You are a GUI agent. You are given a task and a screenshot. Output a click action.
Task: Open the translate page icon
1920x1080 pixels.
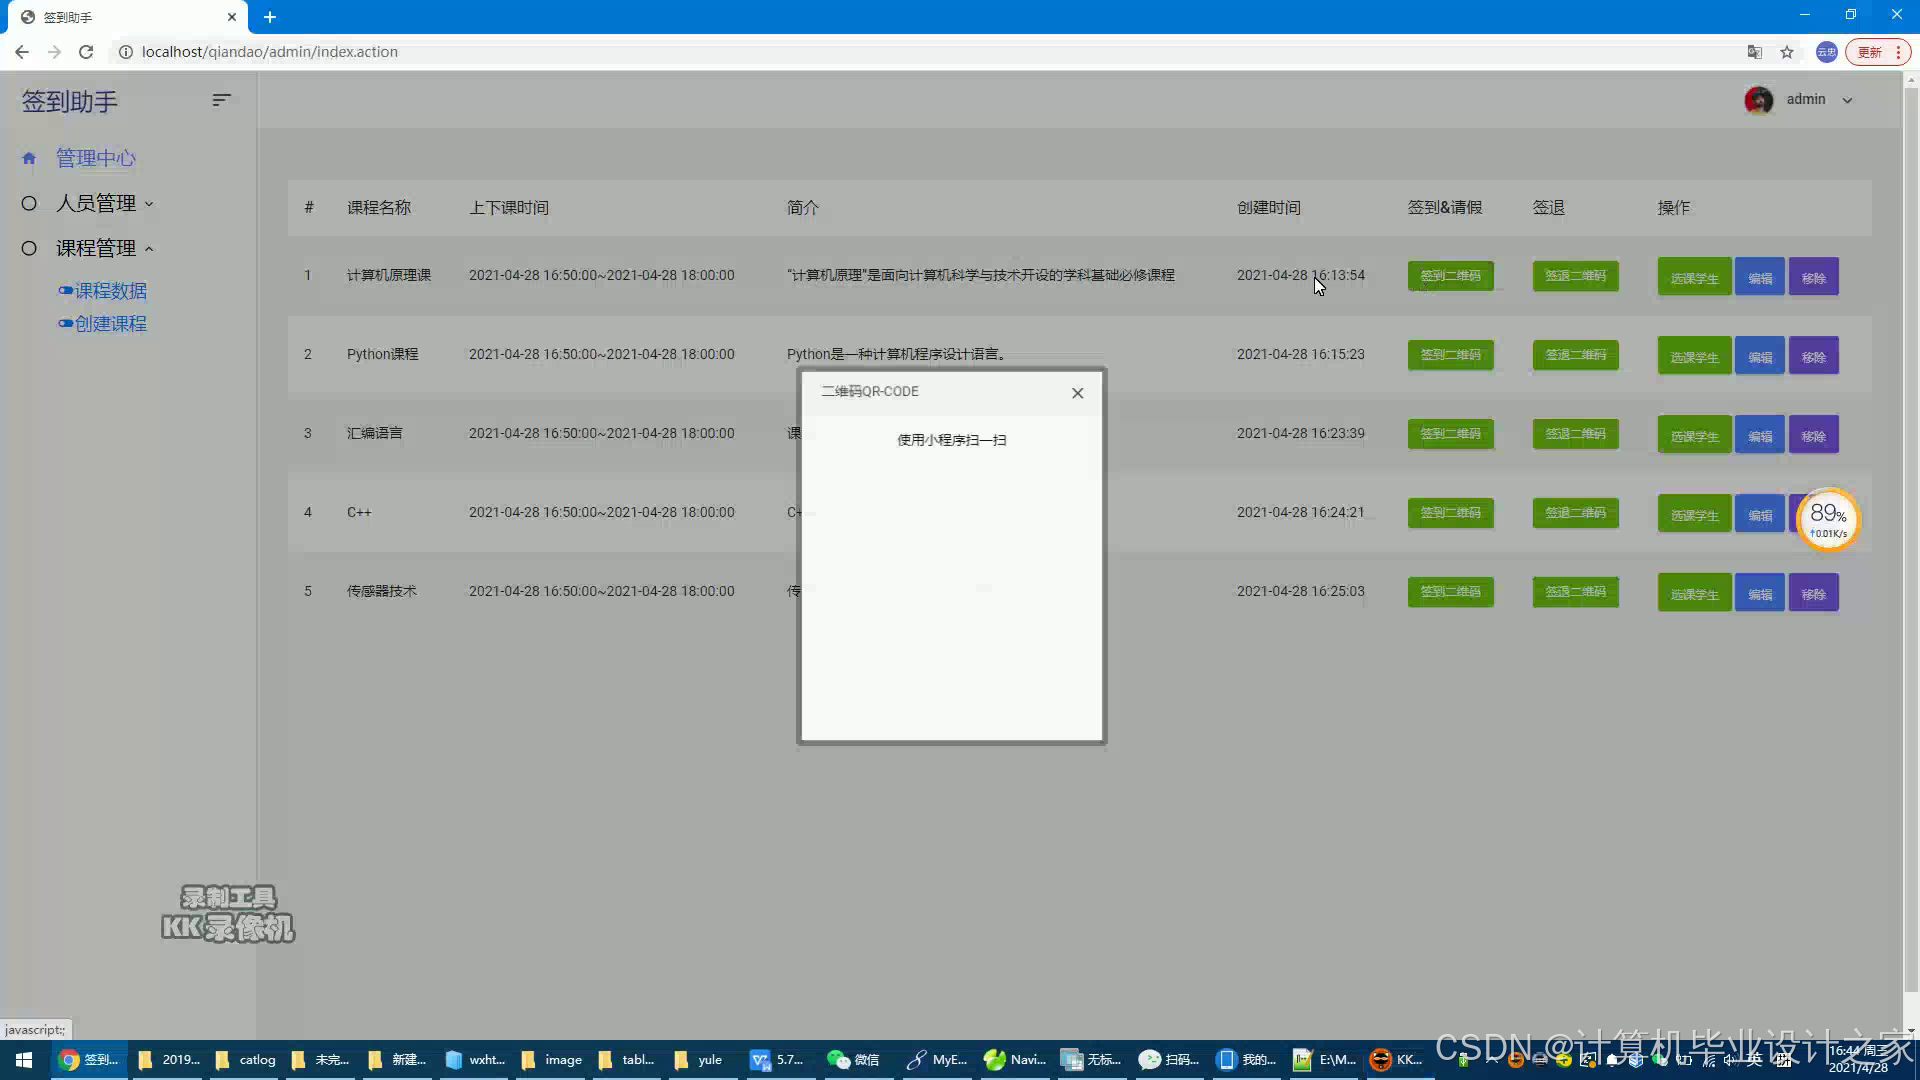pyautogui.click(x=1755, y=52)
